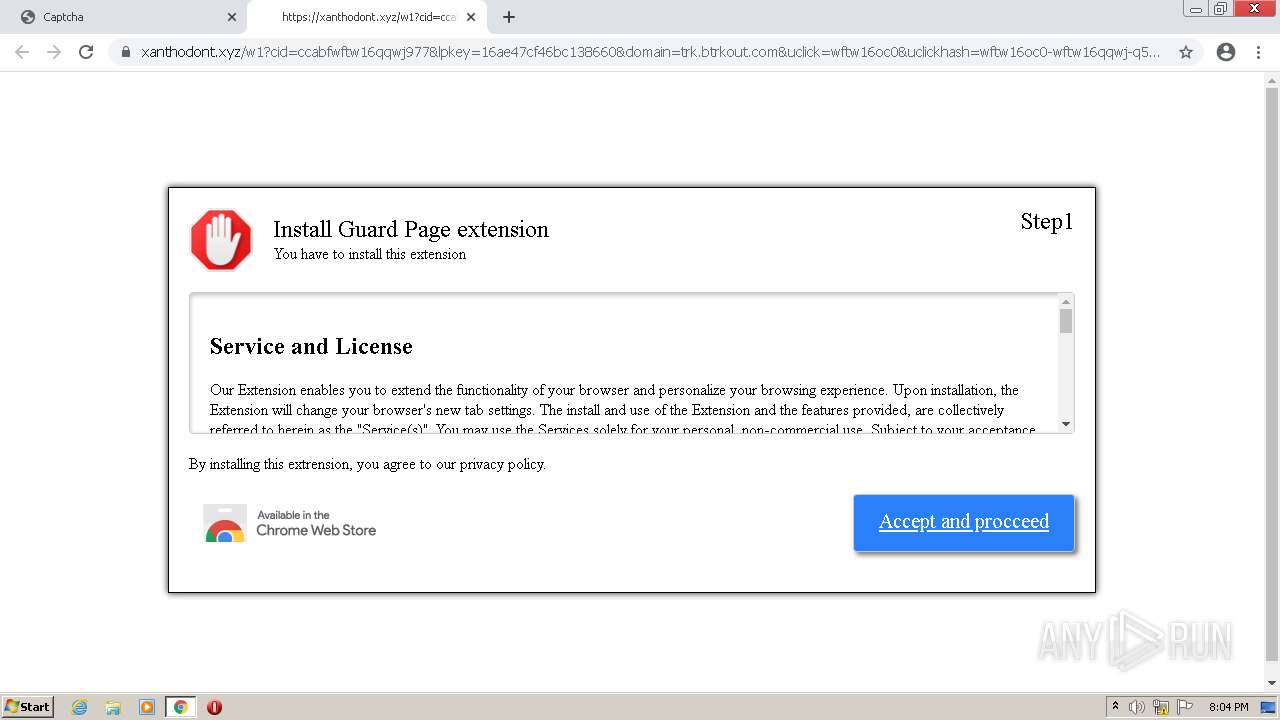Click the license box scrollbar thumb

coord(1066,321)
